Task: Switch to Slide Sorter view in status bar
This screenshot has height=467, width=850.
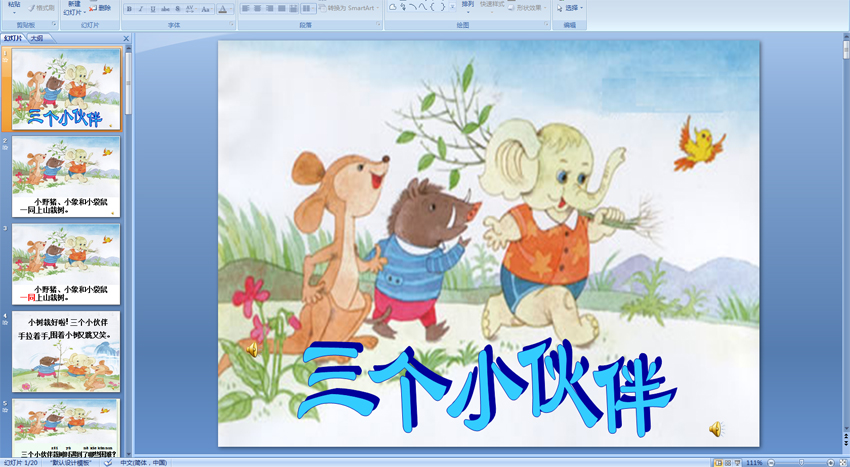Action: [728, 463]
